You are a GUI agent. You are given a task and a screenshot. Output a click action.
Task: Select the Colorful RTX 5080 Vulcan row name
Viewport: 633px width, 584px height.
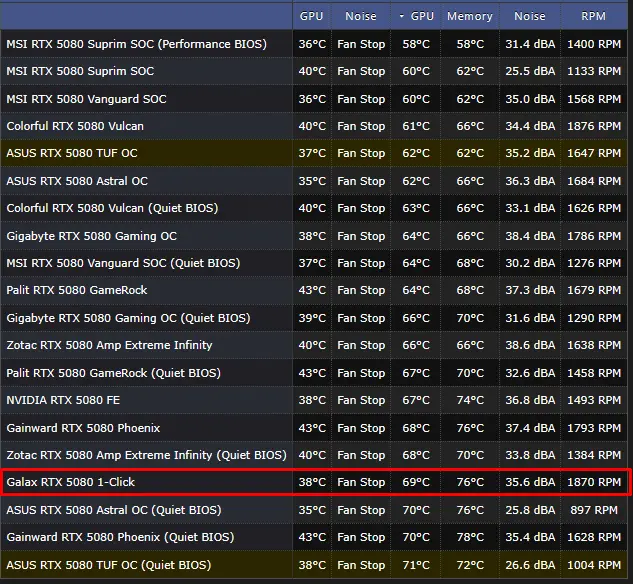click(x=75, y=126)
